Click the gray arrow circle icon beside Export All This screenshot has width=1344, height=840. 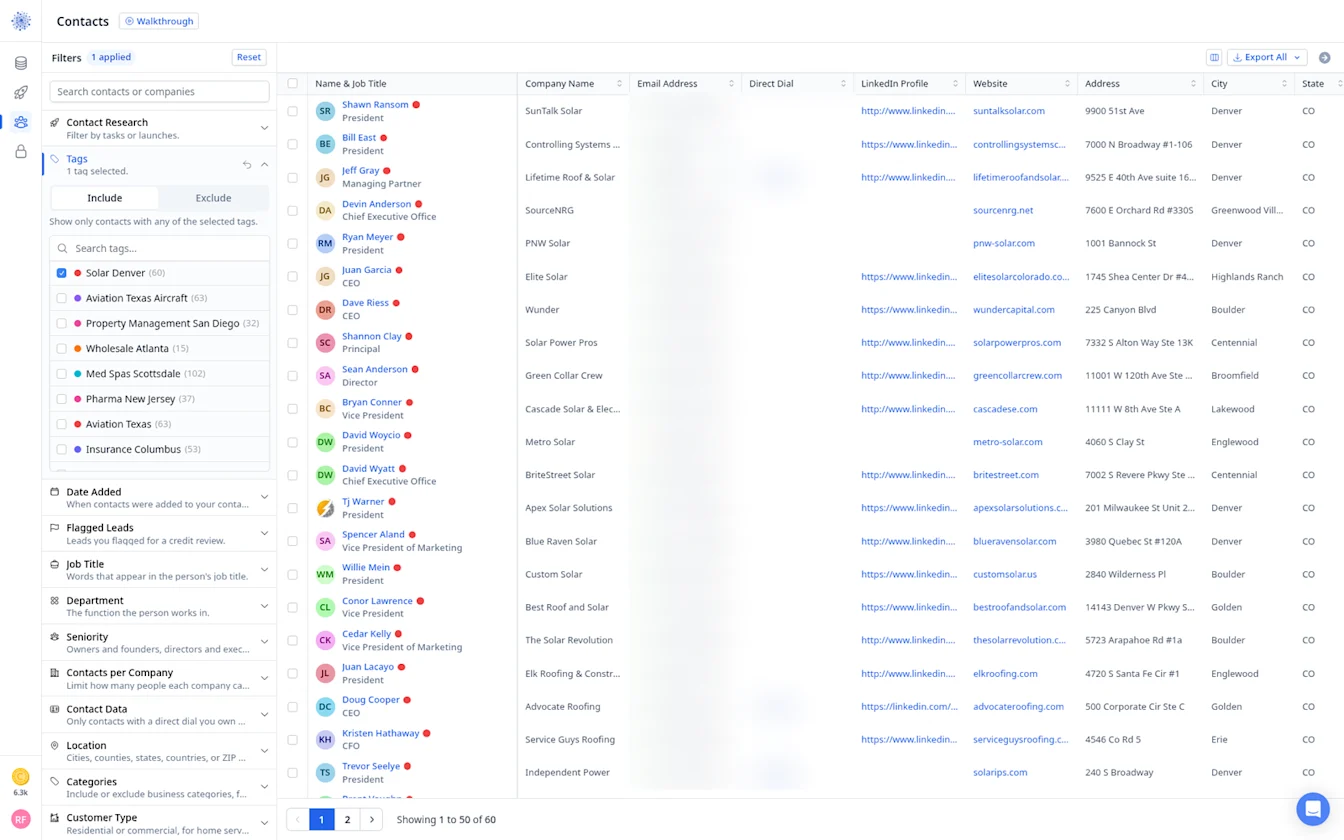coord(1325,58)
